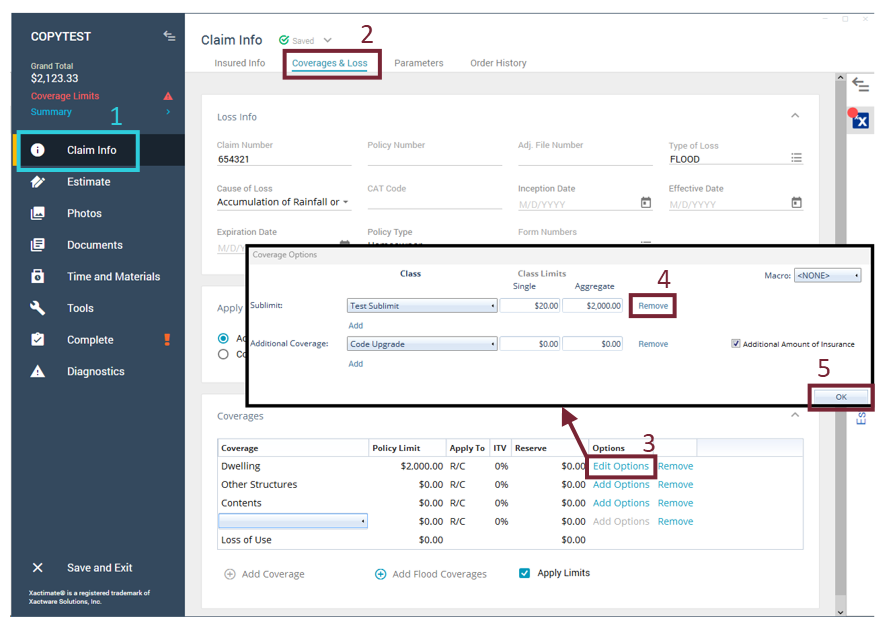Remove the Dwelling coverage
This screenshot has width=884, height=627.
tap(675, 466)
